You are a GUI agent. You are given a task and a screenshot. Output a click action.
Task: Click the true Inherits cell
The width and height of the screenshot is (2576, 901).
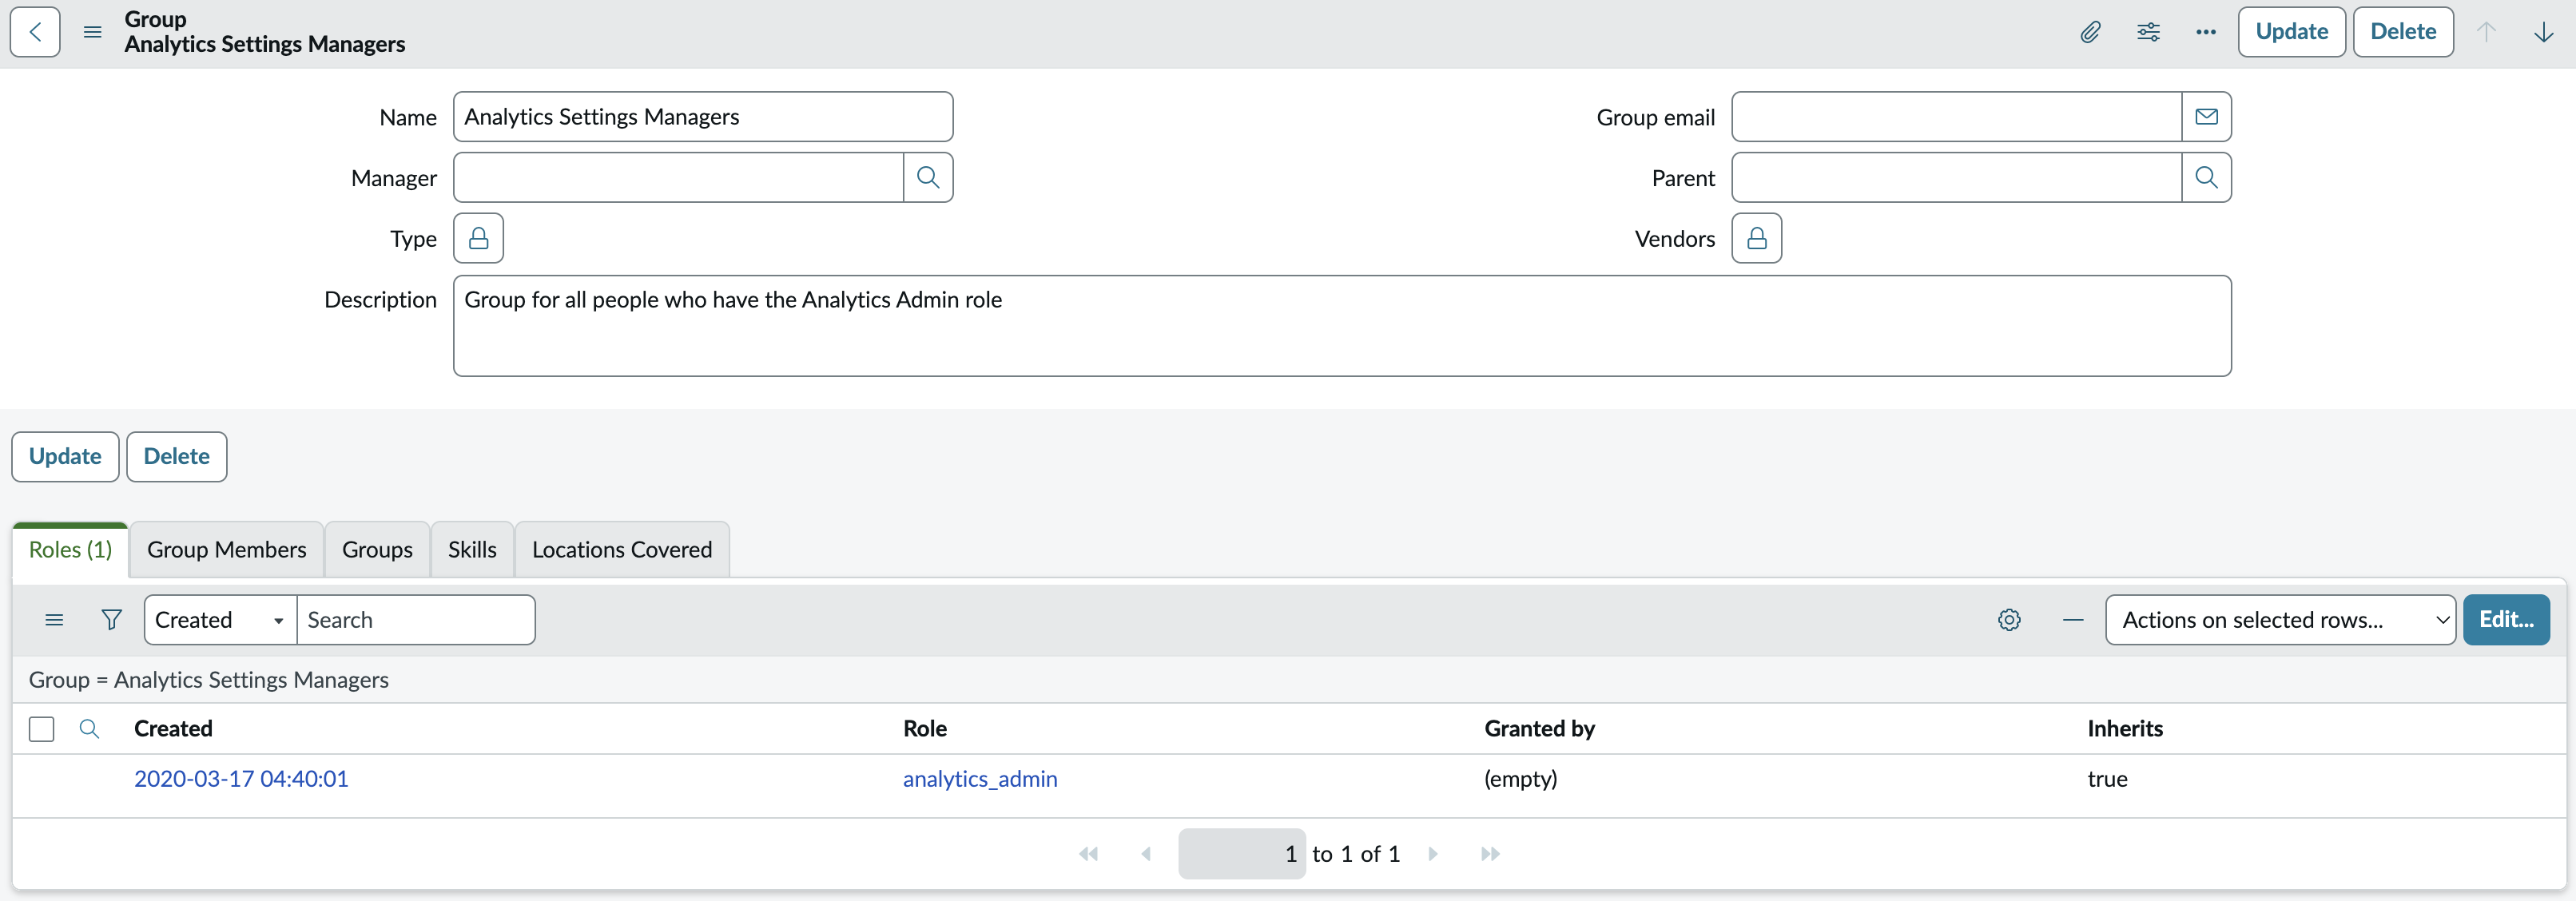2107,779
